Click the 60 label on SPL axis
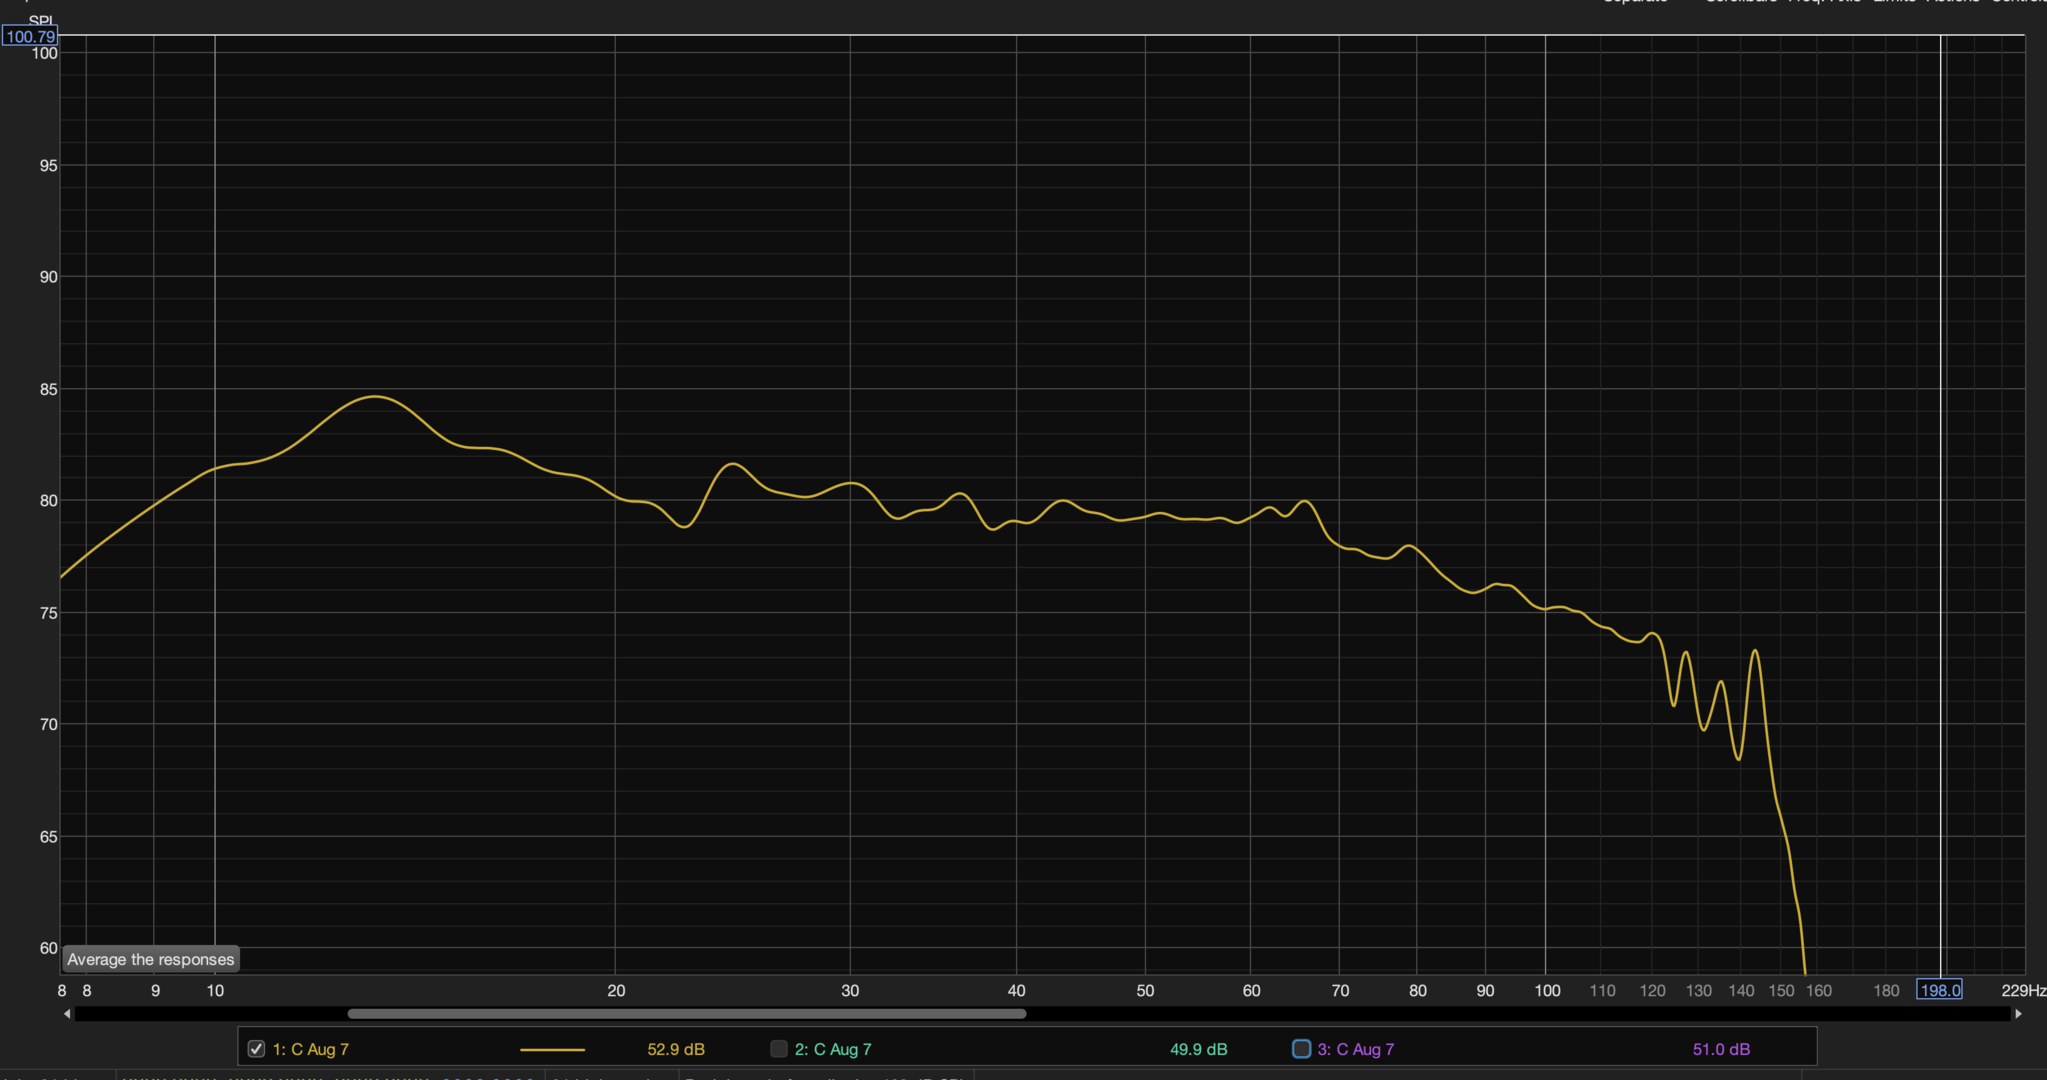Image resolution: width=2047 pixels, height=1080 pixels. pos(48,948)
